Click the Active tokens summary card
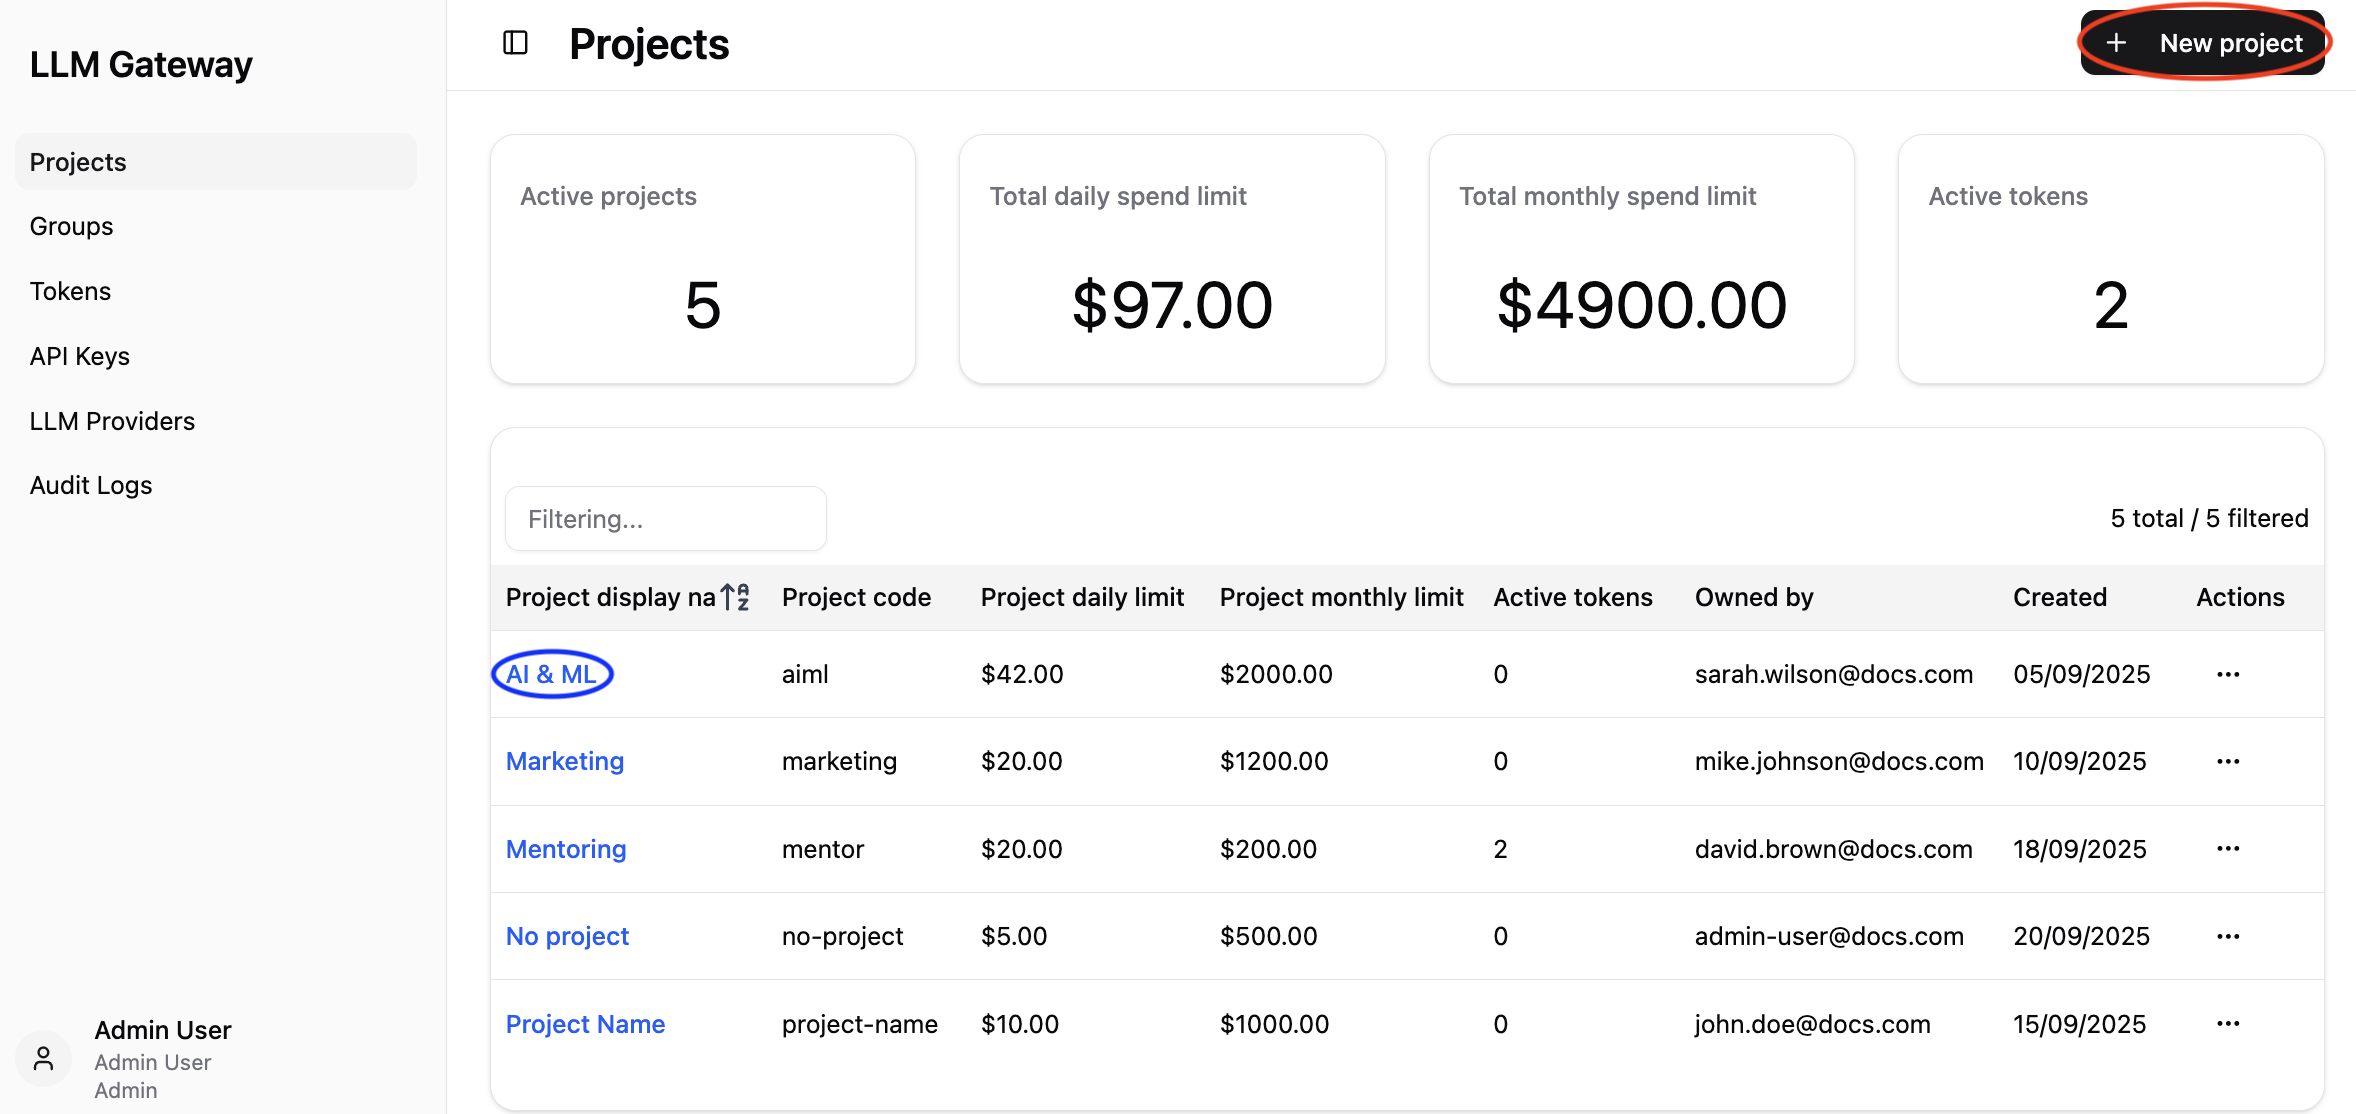This screenshot has height=1114, width=2356. [x=2111, y=259]
